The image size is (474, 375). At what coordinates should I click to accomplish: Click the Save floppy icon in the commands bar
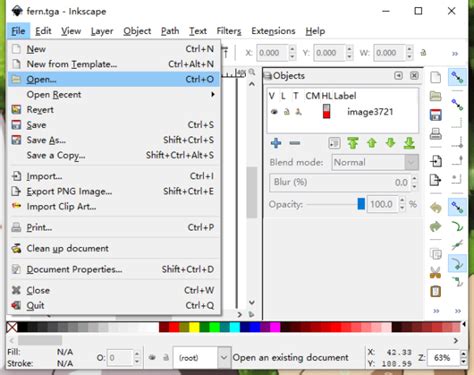(436, 115)
